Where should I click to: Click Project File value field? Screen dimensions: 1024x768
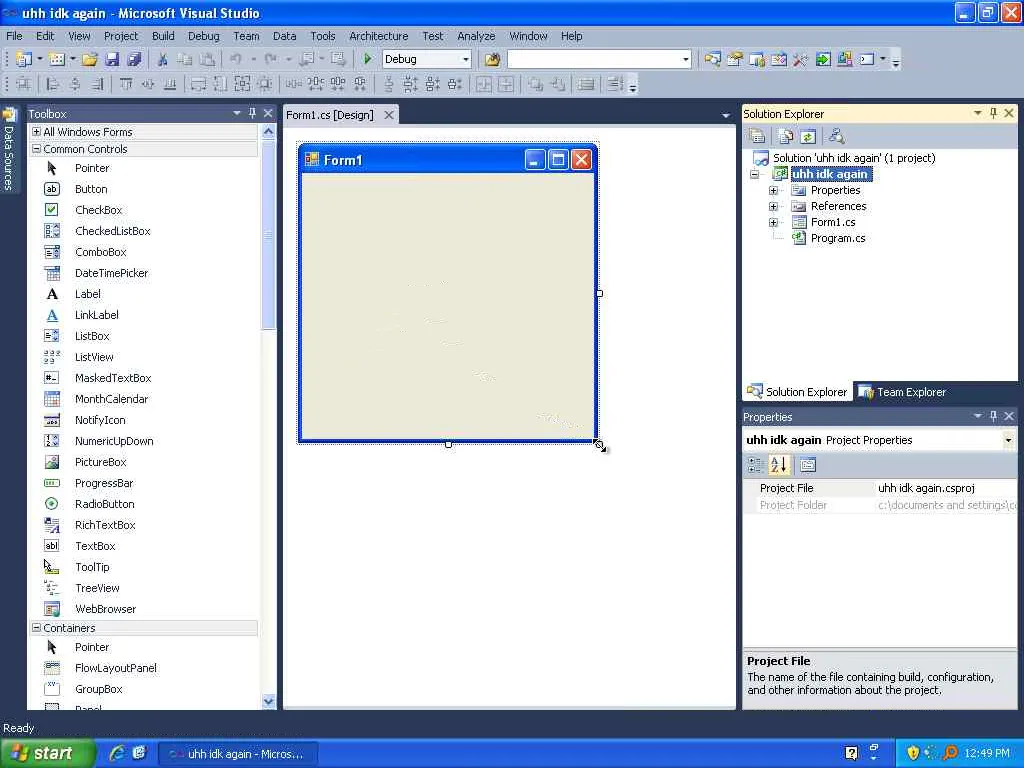tap(945, 488)
